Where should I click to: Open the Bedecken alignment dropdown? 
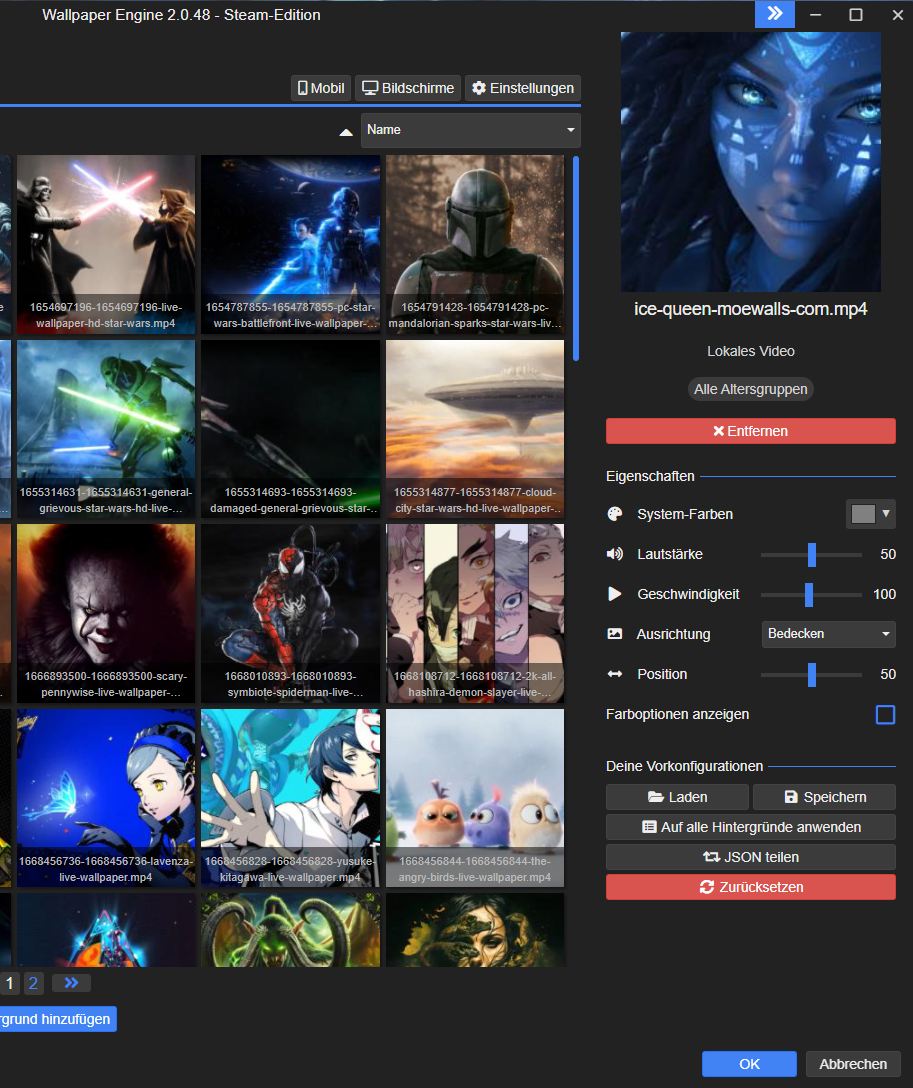[x=828, y=634]
